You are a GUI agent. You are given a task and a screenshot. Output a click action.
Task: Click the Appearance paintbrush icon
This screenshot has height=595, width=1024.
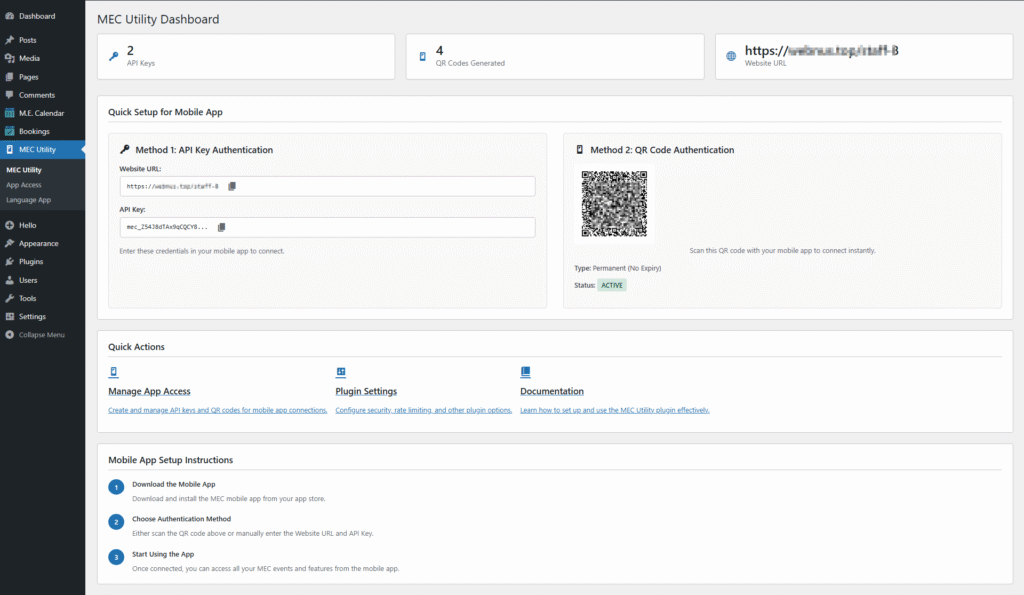pos(10,244)
